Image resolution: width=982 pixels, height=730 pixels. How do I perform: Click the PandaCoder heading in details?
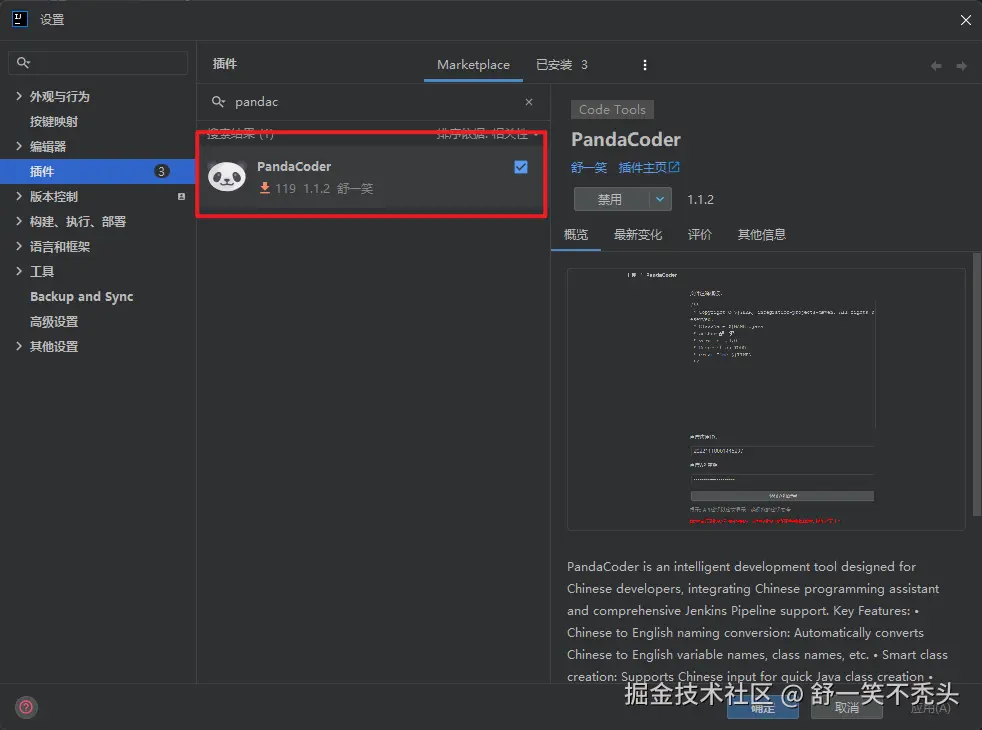(x=626, y=139)
